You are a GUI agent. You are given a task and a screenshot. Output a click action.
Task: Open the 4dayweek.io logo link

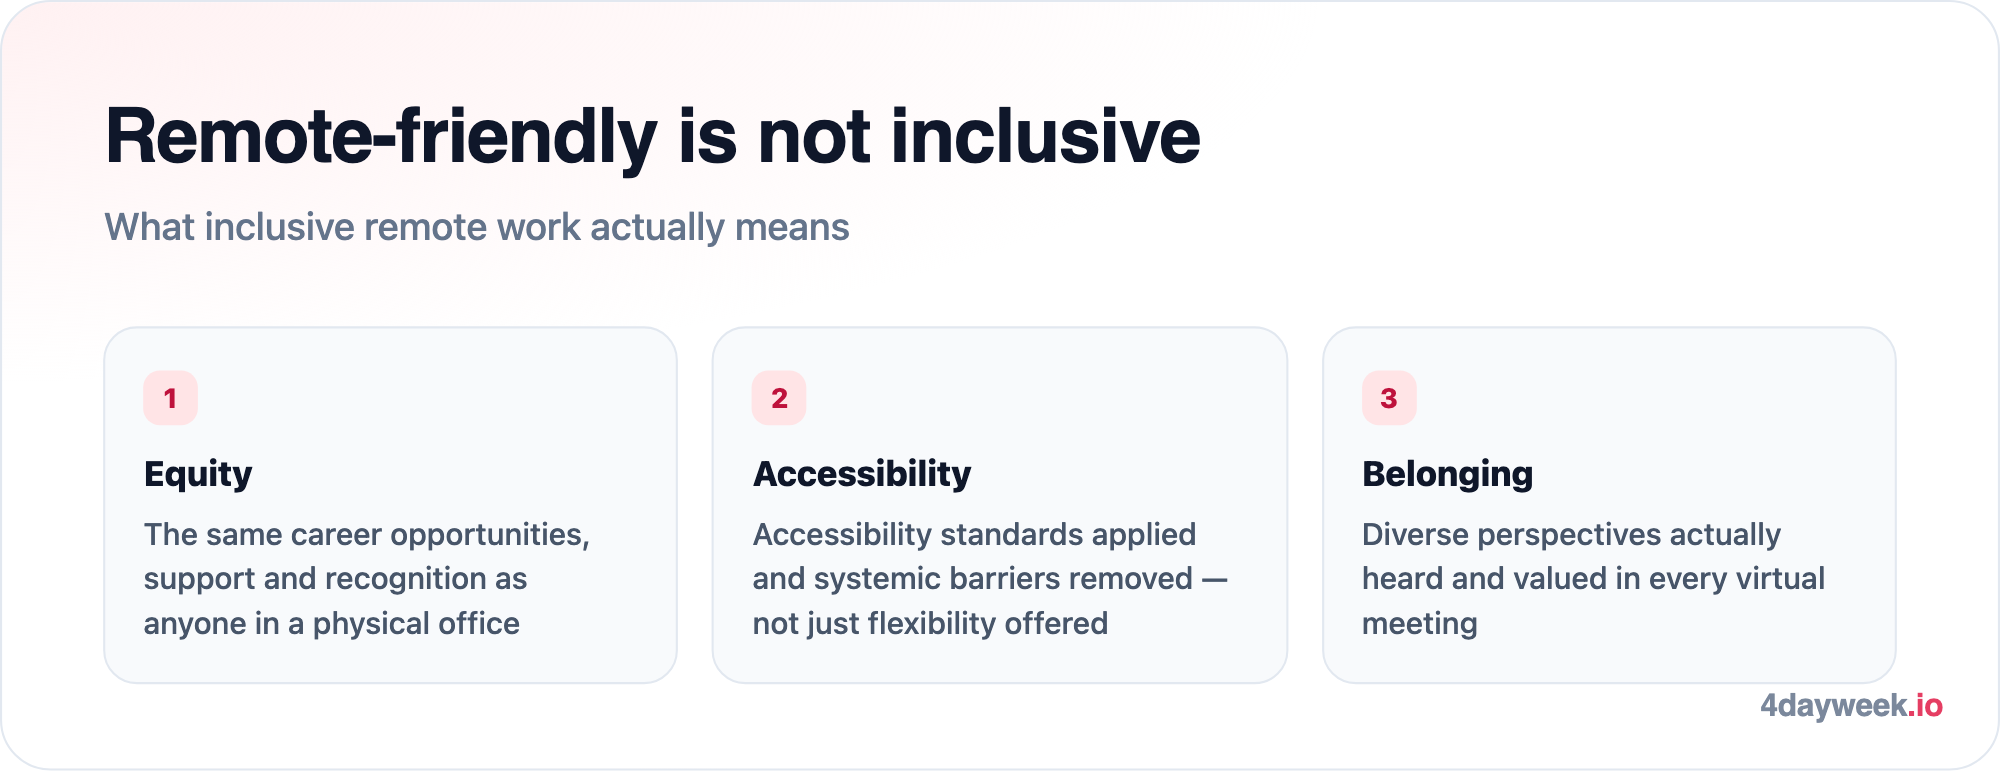point(1851,706)
